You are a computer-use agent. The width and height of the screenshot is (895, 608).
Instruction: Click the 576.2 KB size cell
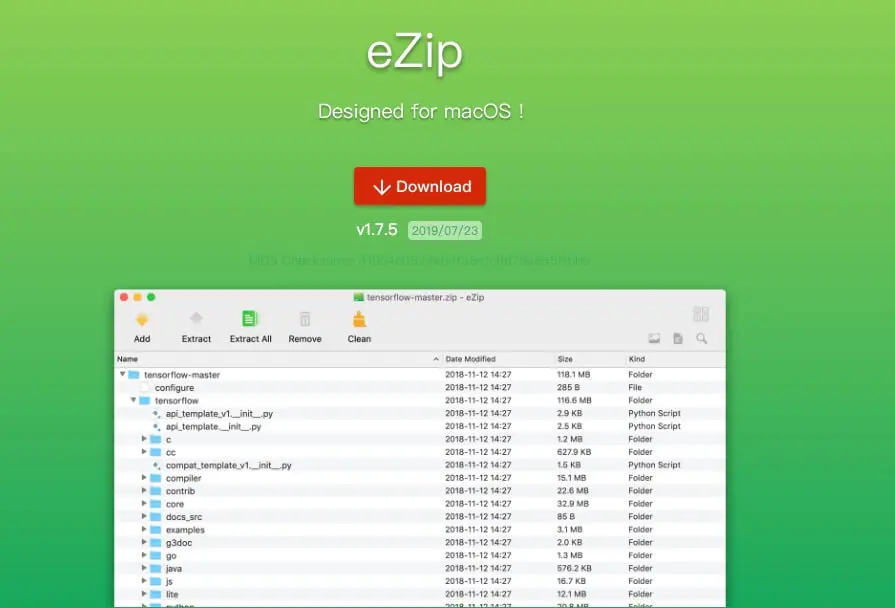(574, 568)
